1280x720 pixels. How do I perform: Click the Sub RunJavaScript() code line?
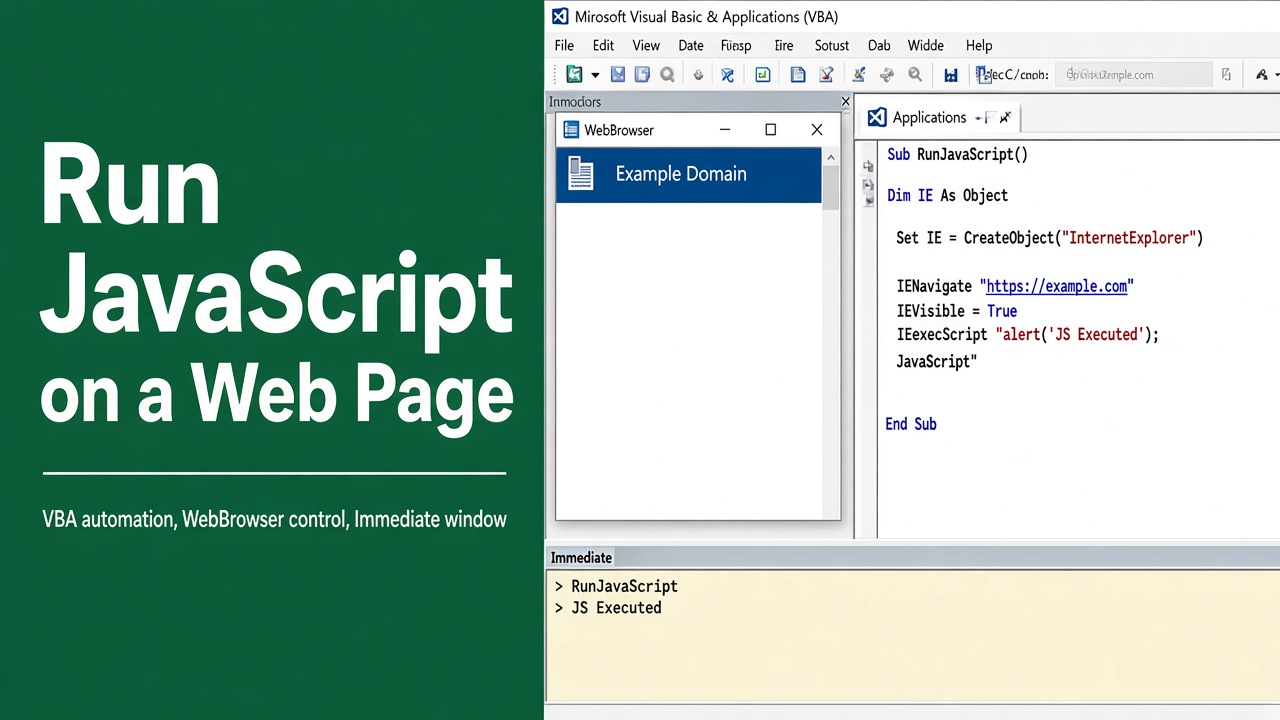click(957, 154)
